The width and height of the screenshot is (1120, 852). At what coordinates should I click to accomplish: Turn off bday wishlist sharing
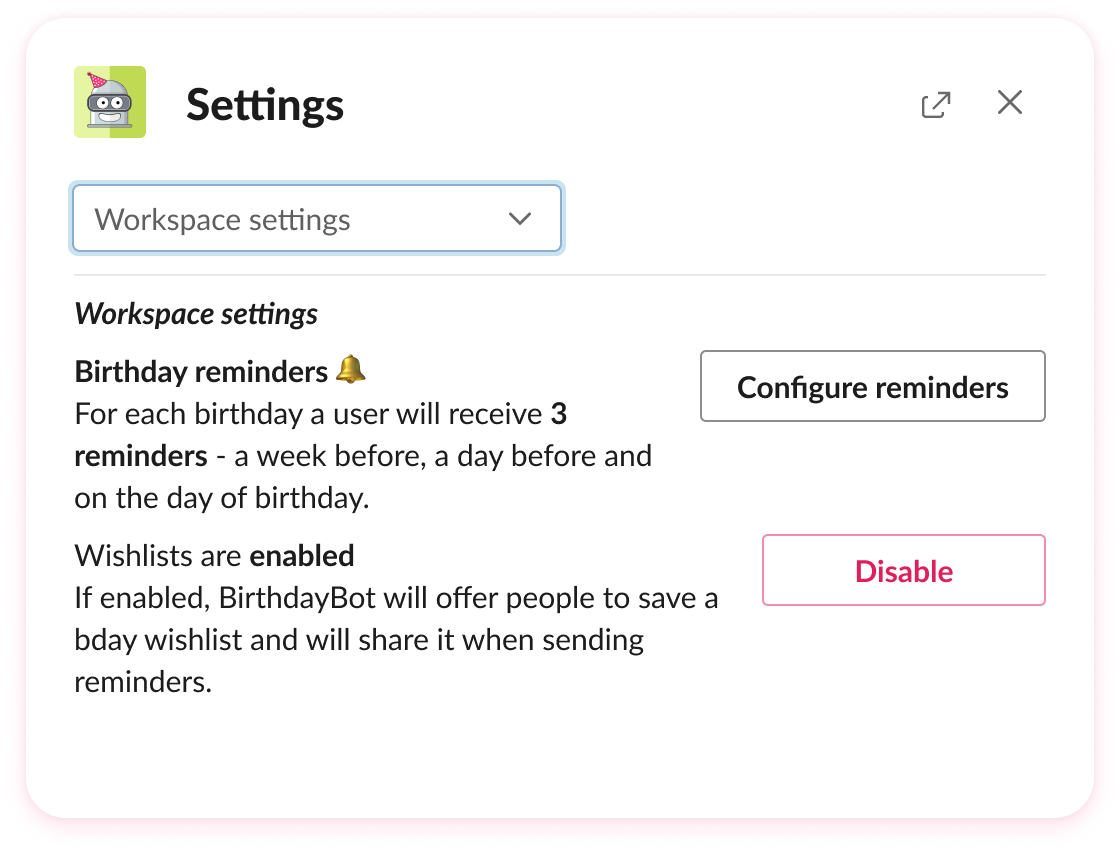(x=902, y=570)
